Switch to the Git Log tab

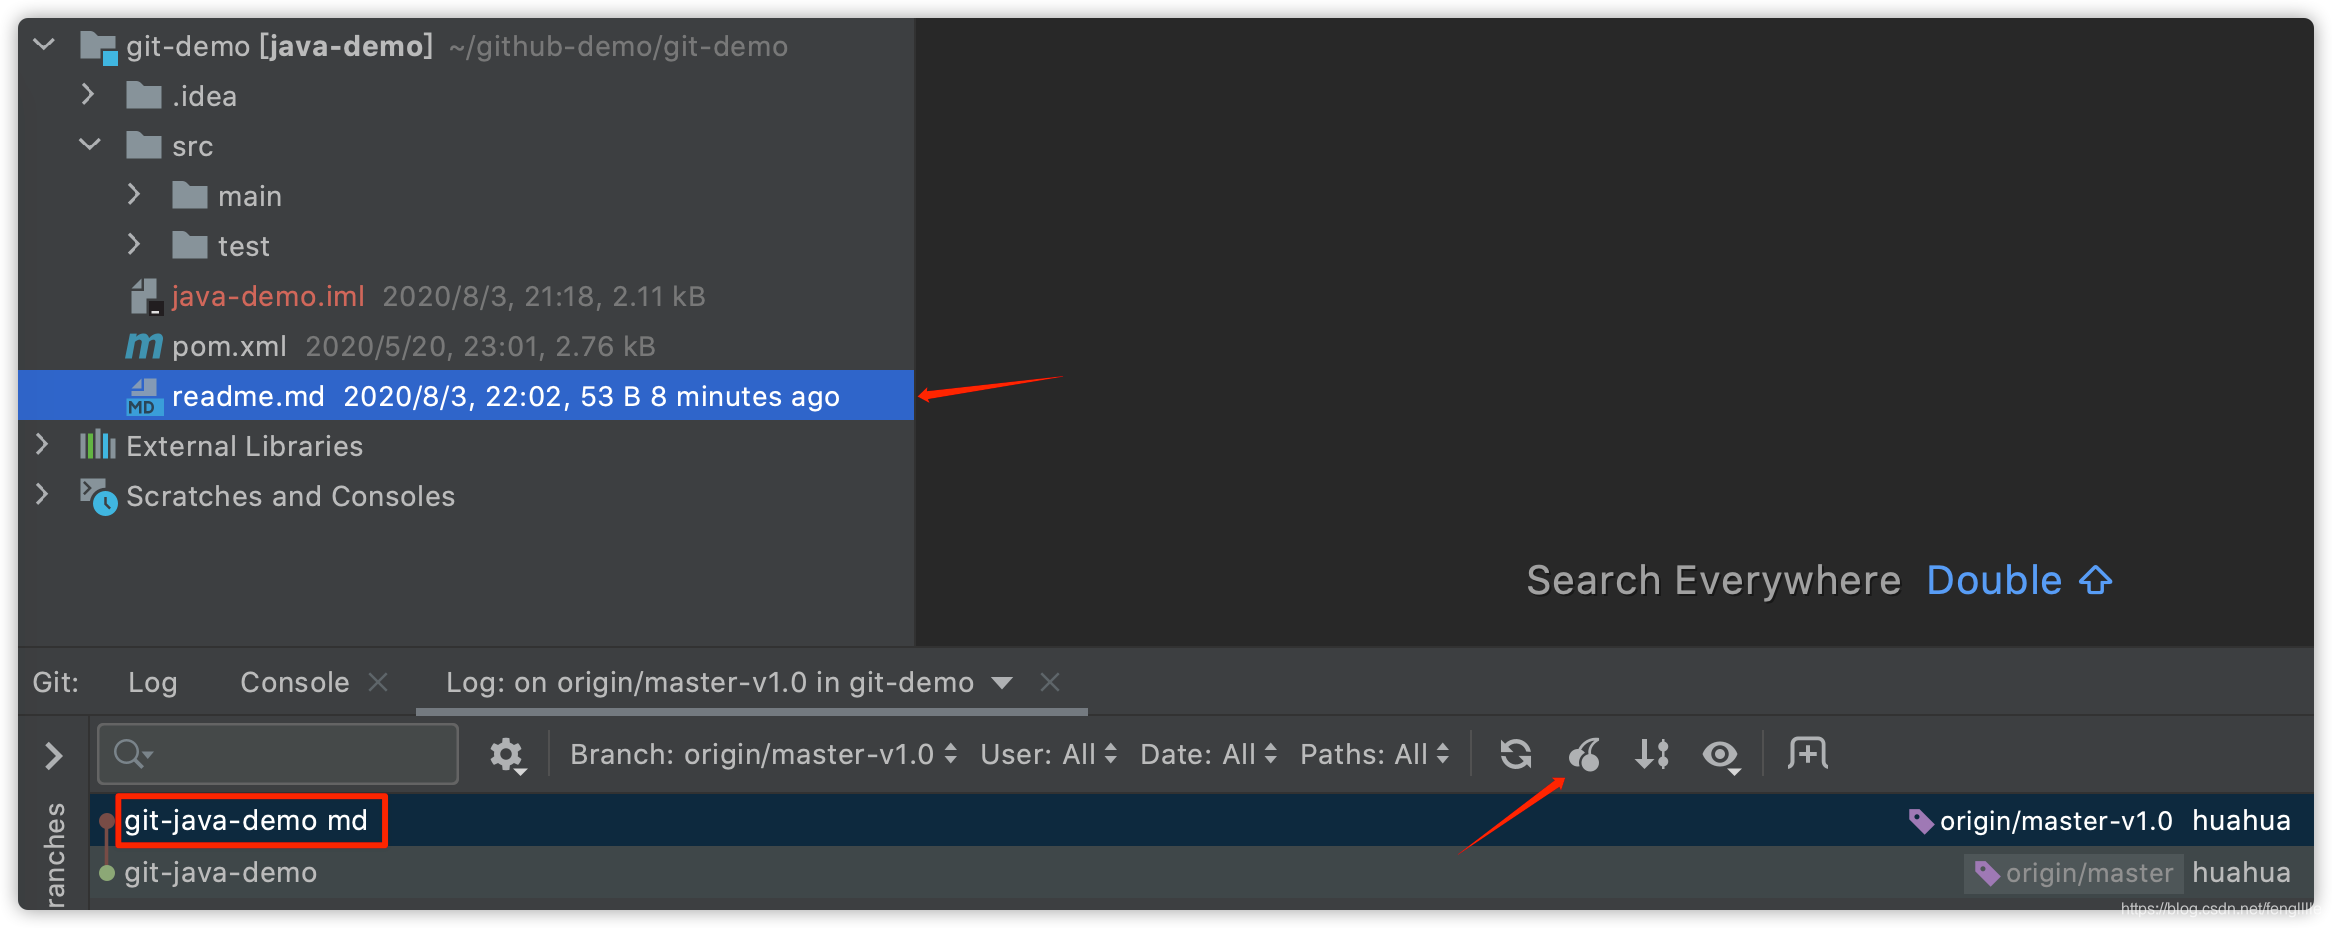153,682
